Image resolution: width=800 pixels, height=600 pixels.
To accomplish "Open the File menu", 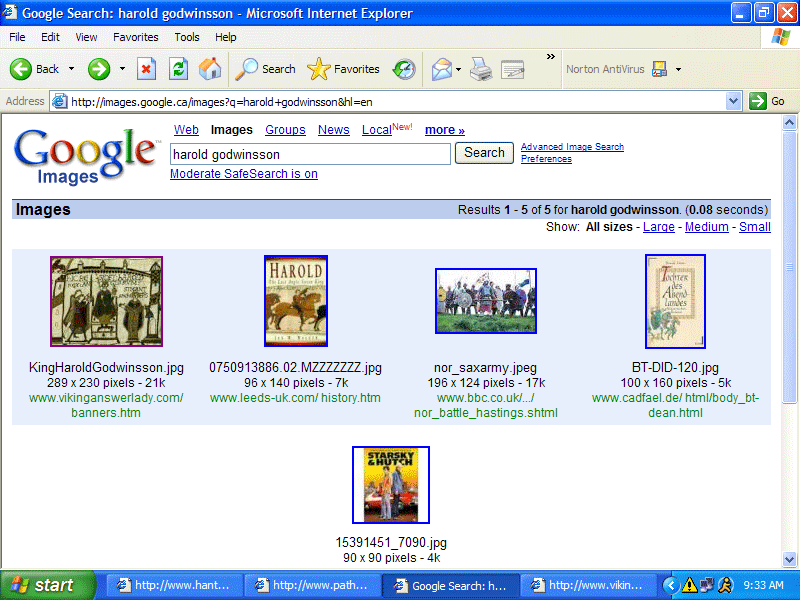I will [x=17, y=37].
